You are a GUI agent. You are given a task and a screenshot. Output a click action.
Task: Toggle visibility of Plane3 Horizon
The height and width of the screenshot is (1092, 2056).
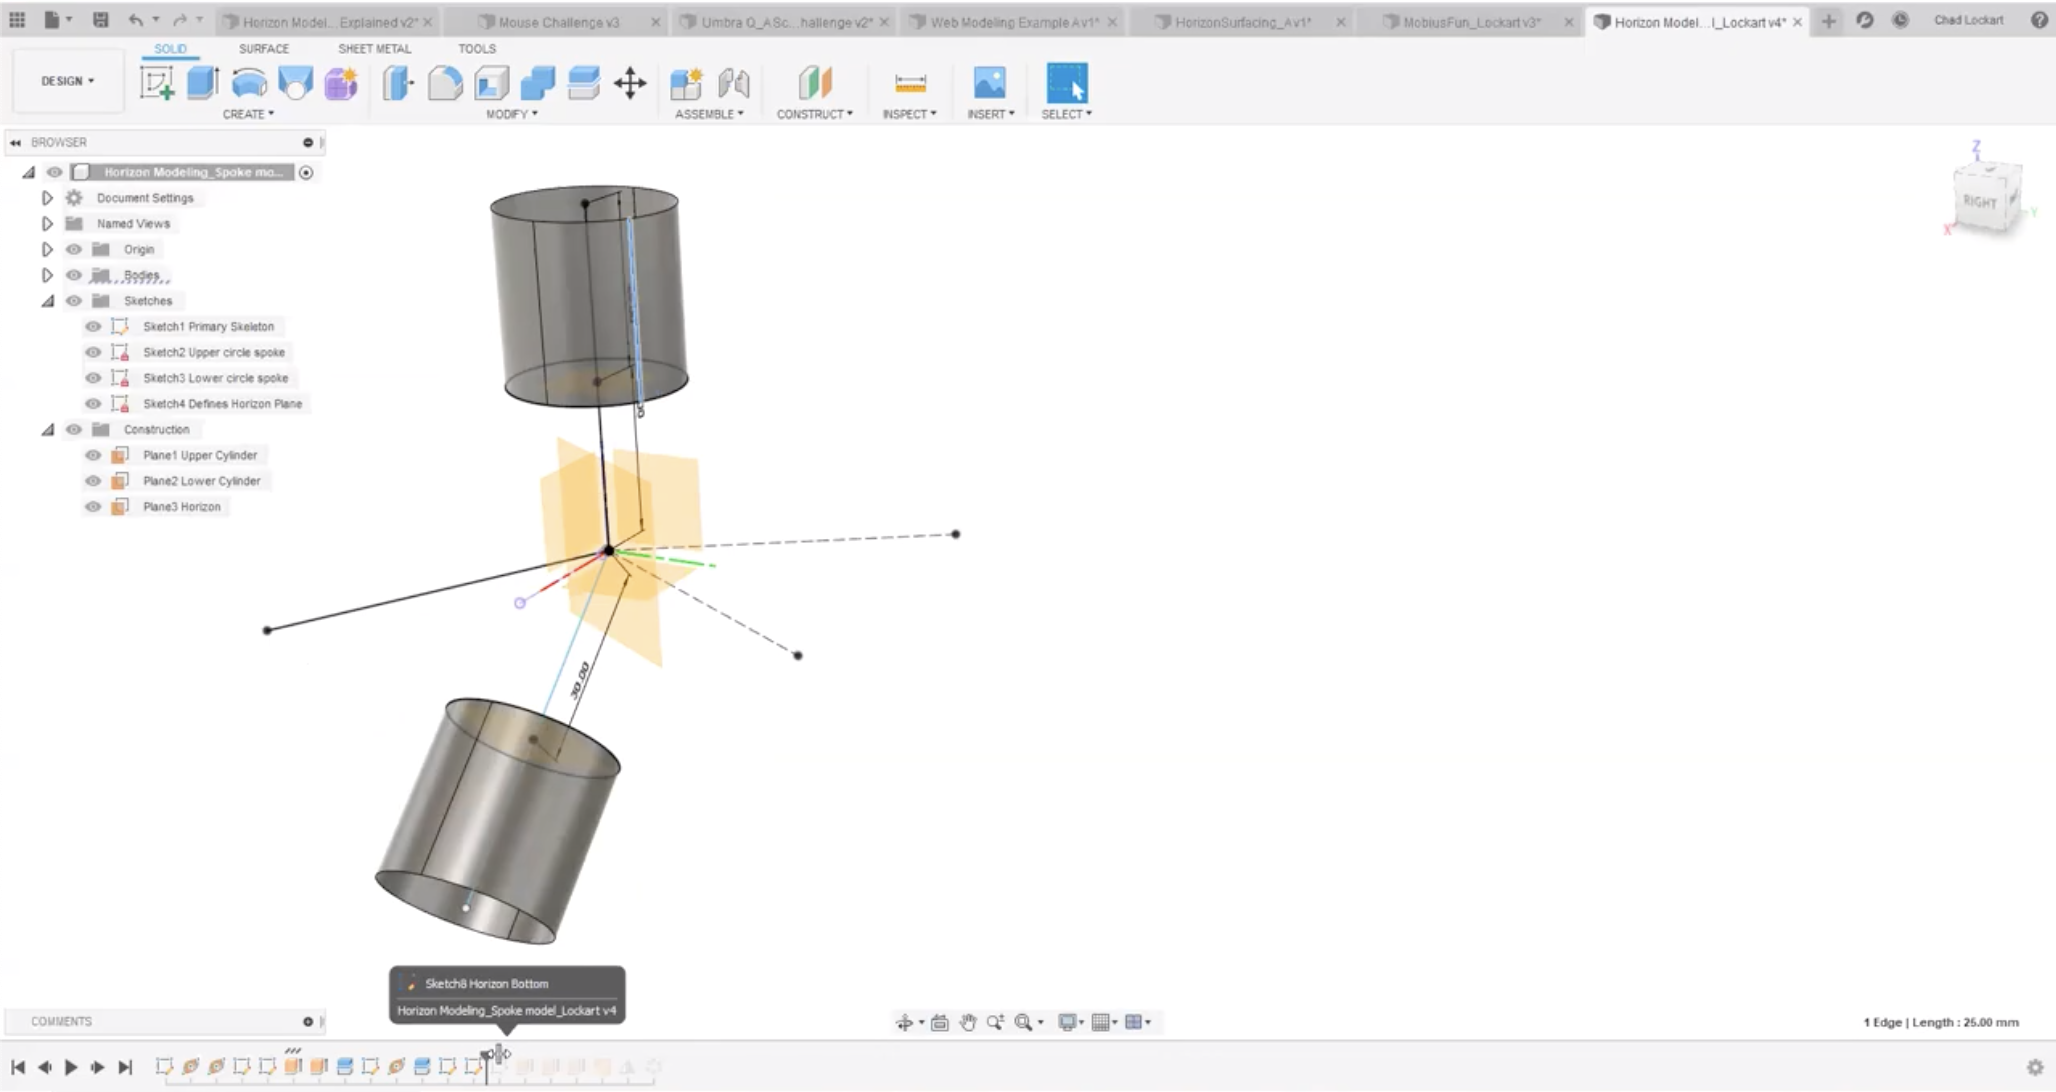coord(93,507)
